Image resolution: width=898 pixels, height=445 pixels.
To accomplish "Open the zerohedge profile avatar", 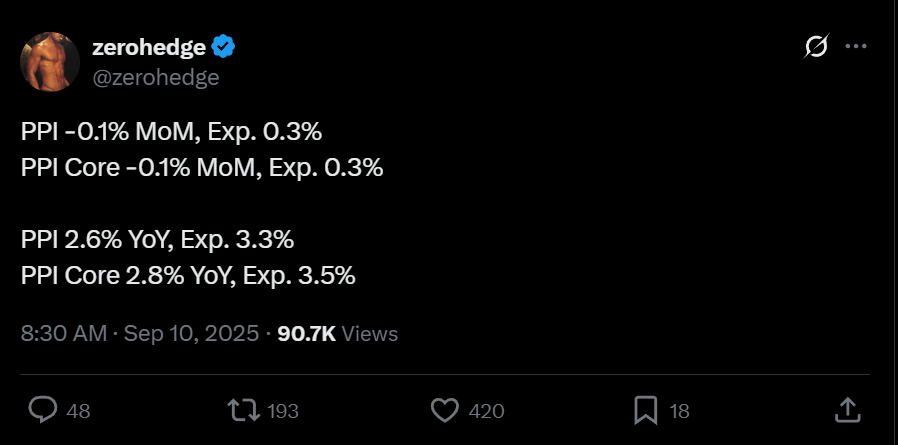I will coord(51,64).
